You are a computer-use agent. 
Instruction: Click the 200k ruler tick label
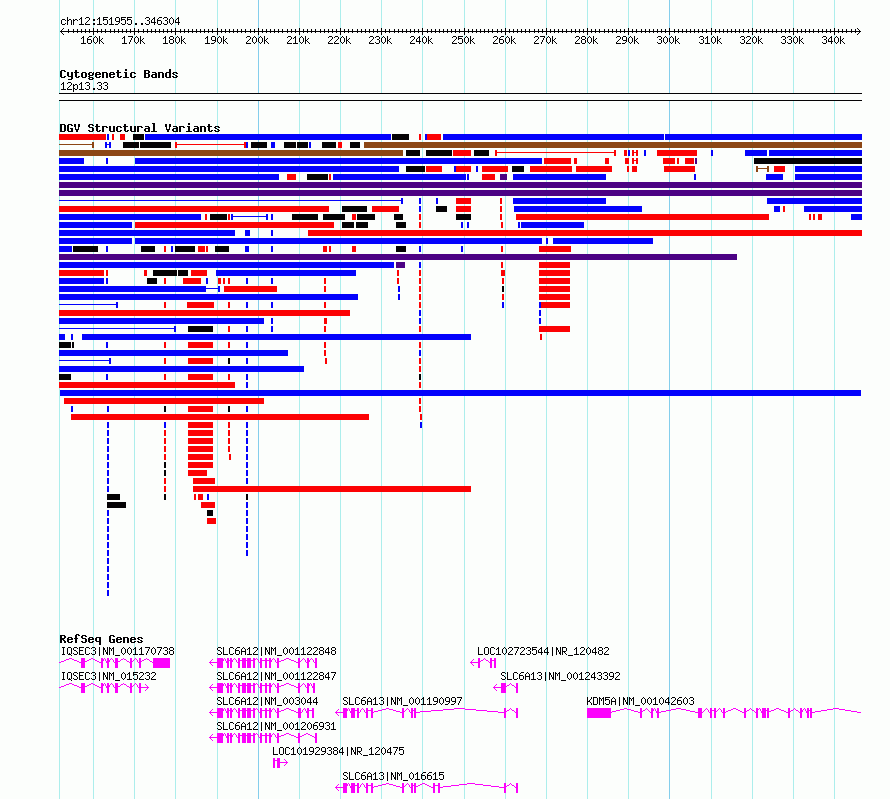(257, 40)
